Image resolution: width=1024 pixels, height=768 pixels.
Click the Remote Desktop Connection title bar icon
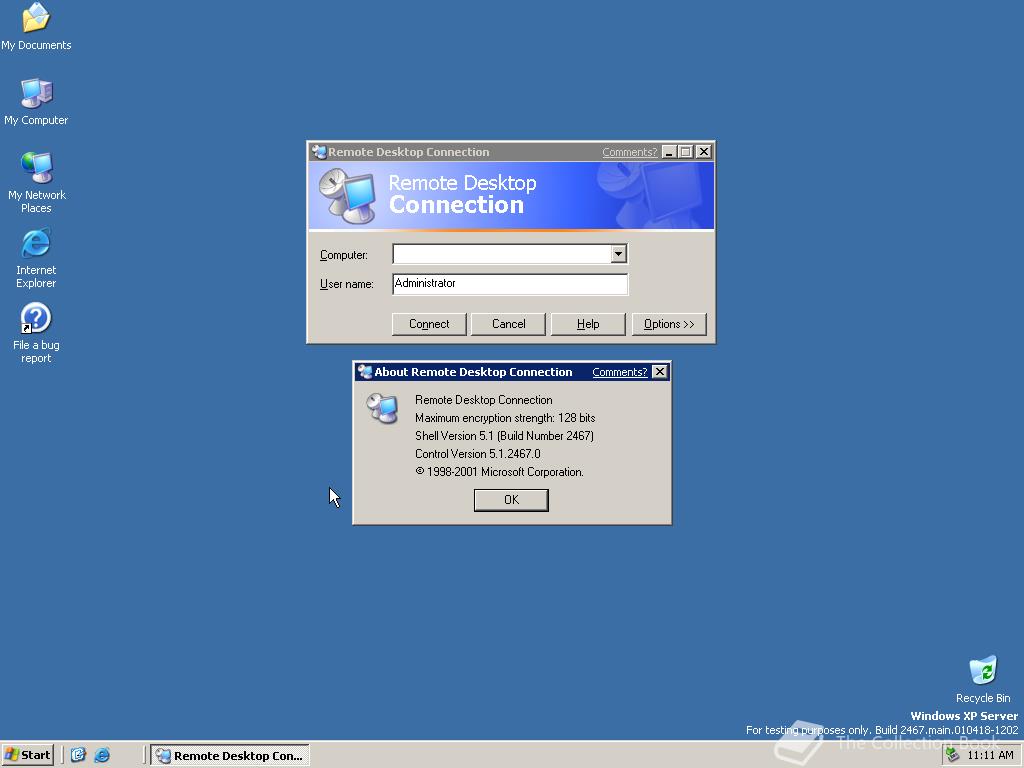[319, 152]
